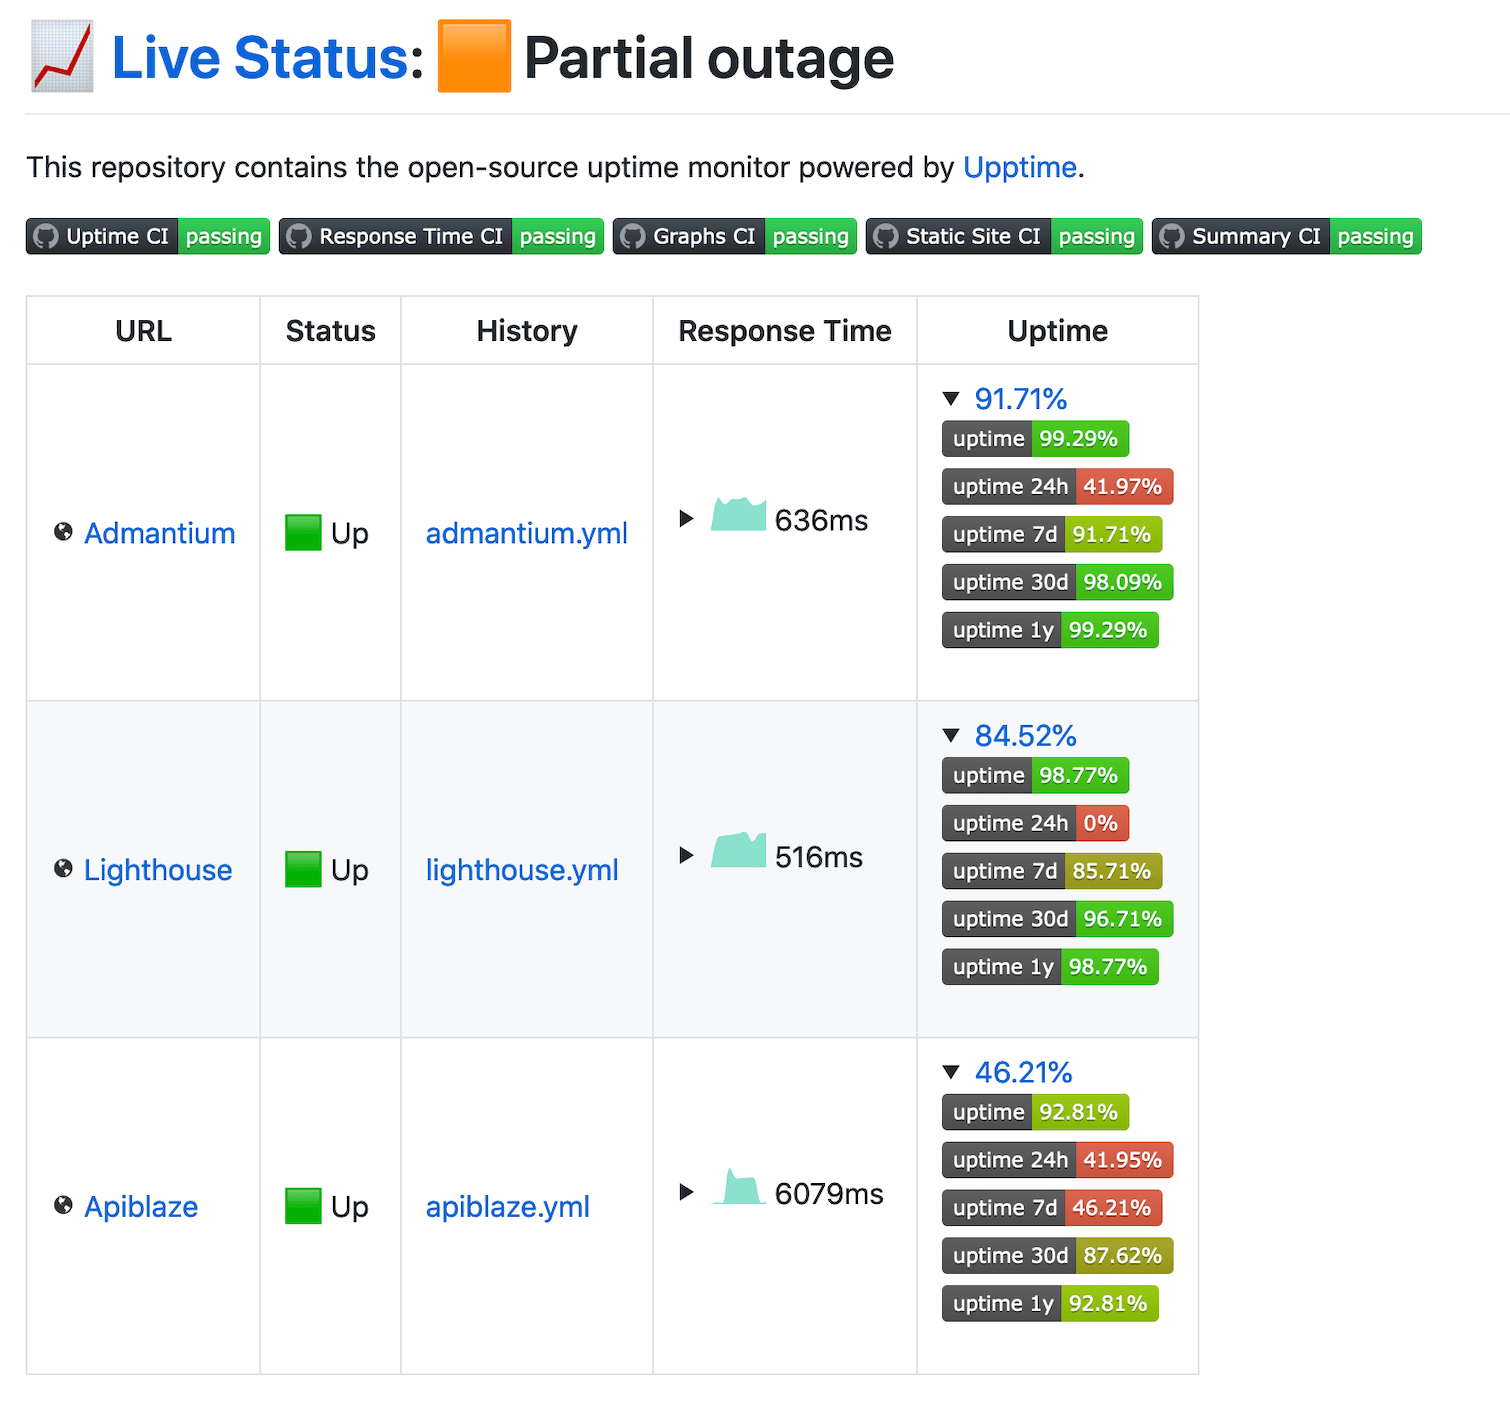Click the Up status text for Lighthouse
This screenshot has height=1414, width=1510.
[x=350, y=871]
